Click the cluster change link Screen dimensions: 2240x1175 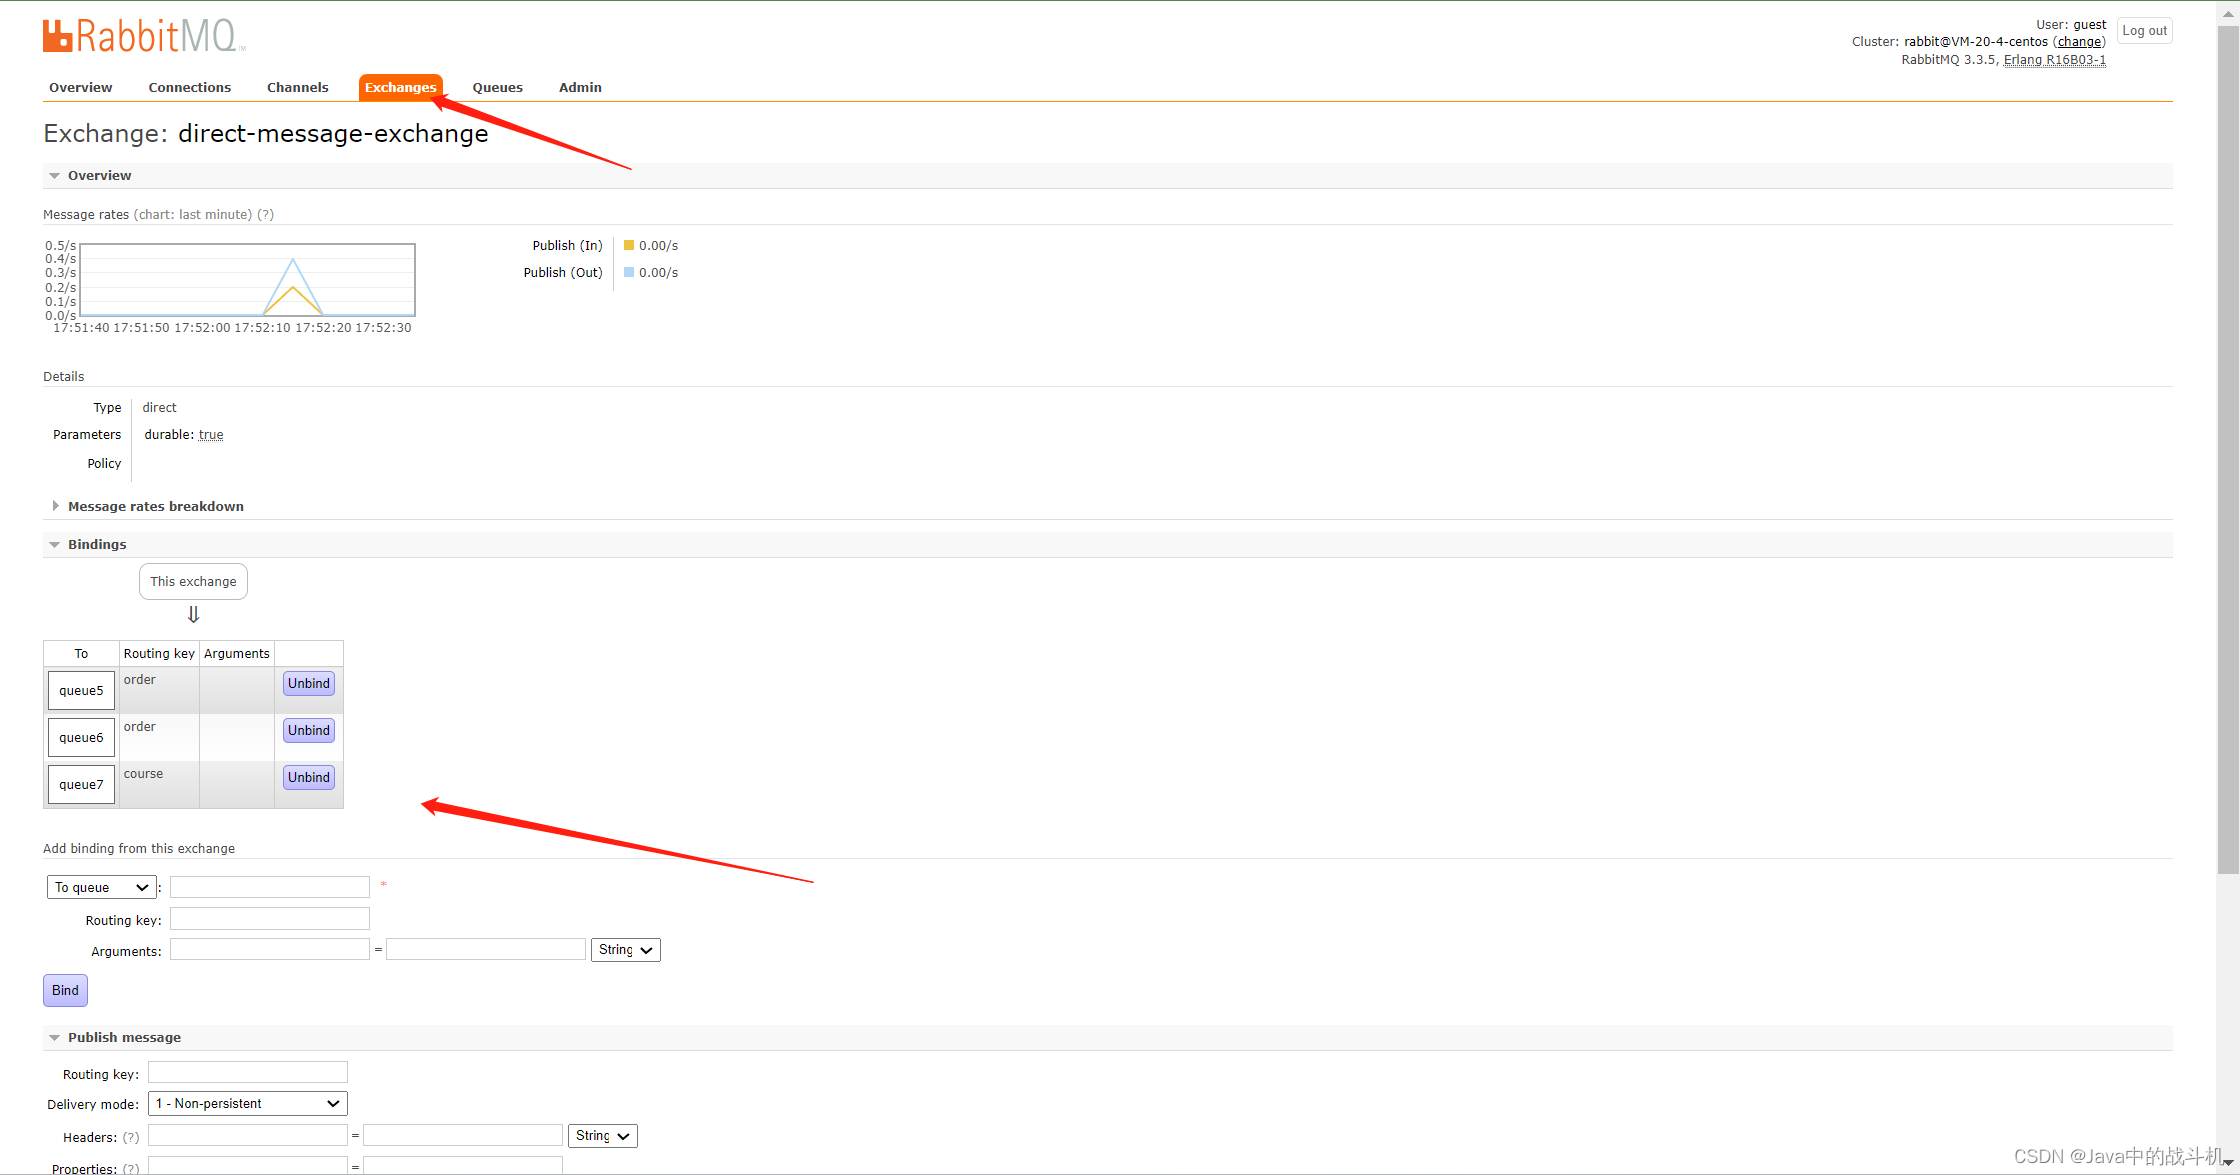(x=2079, y=42)
